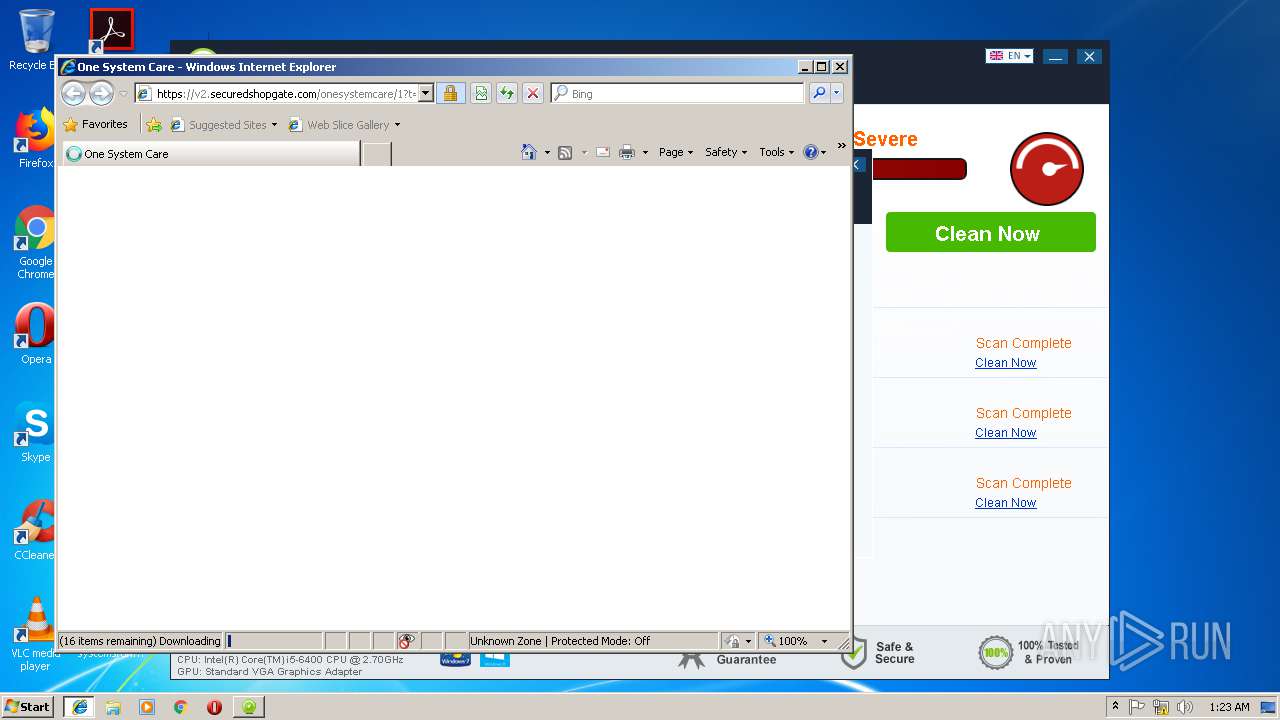Open the Page menu
1280x720 pixels.
pyautogui.click(x=676, y=152)
